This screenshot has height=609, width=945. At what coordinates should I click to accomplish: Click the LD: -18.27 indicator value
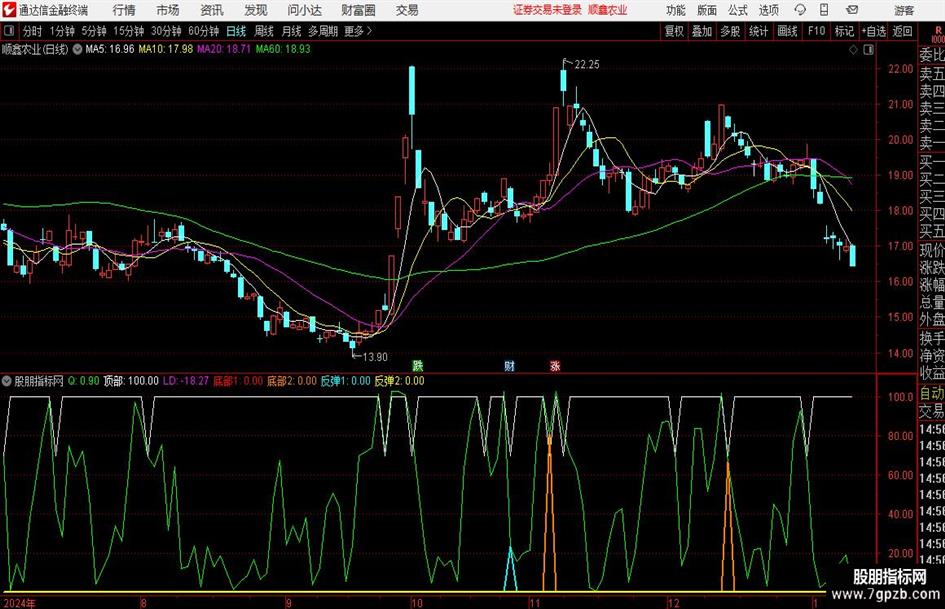click(x=186, y=381)
